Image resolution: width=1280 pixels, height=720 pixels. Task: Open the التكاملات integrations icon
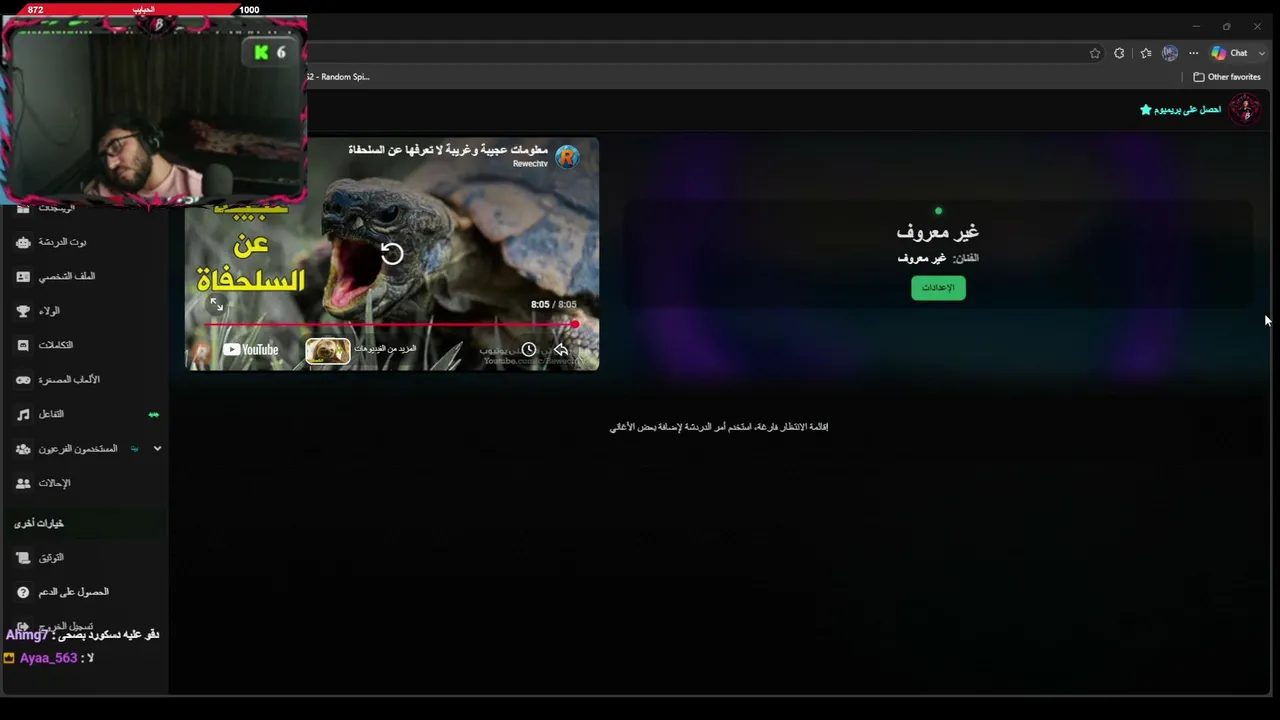coord(23,345)
